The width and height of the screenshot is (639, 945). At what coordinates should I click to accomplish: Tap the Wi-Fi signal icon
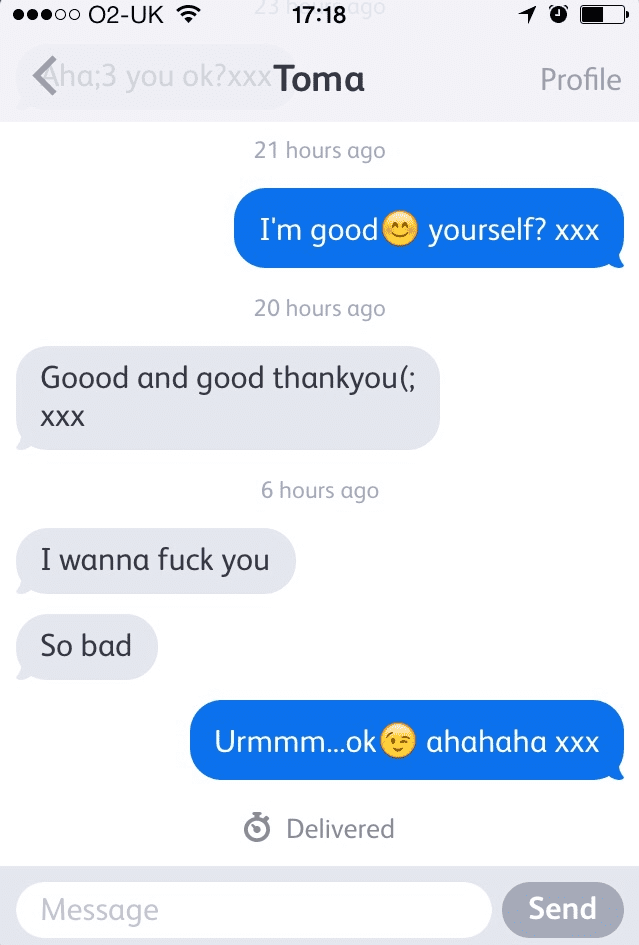tap(189, 14)
